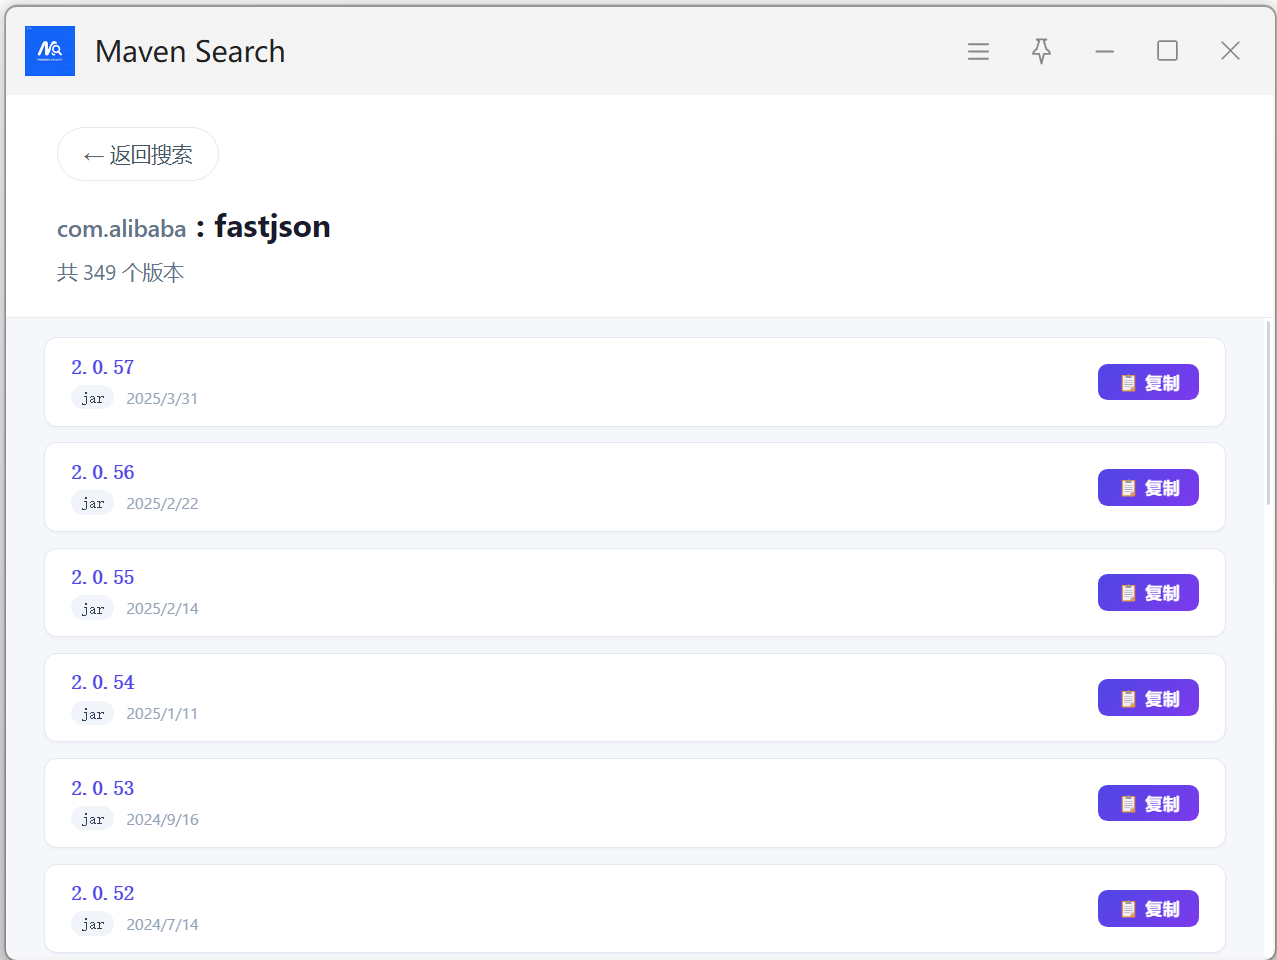
Task: Click the date 2024/9/16
Action: (162, 819)
